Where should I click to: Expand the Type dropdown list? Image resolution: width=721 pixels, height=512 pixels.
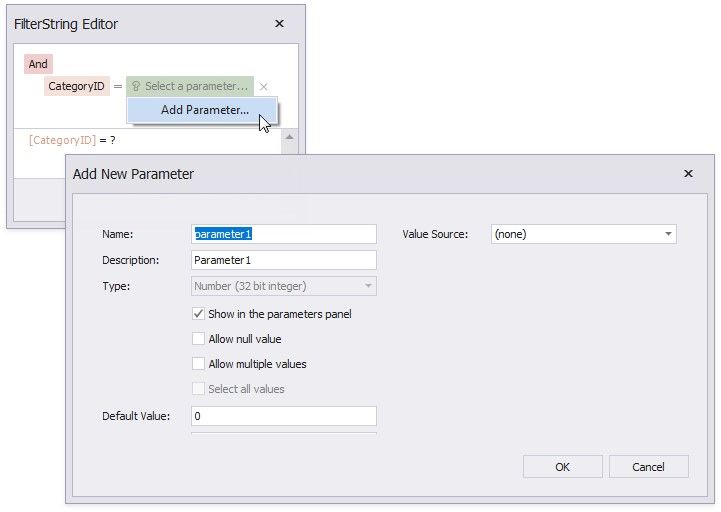368,286
